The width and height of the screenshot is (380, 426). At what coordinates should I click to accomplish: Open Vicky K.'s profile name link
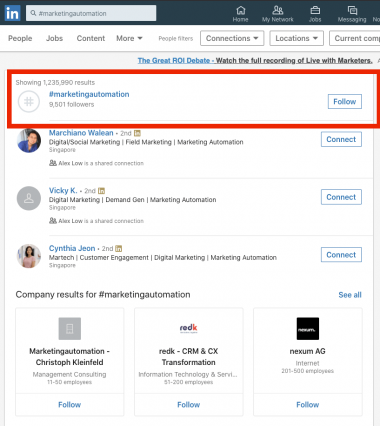point(63,191)
